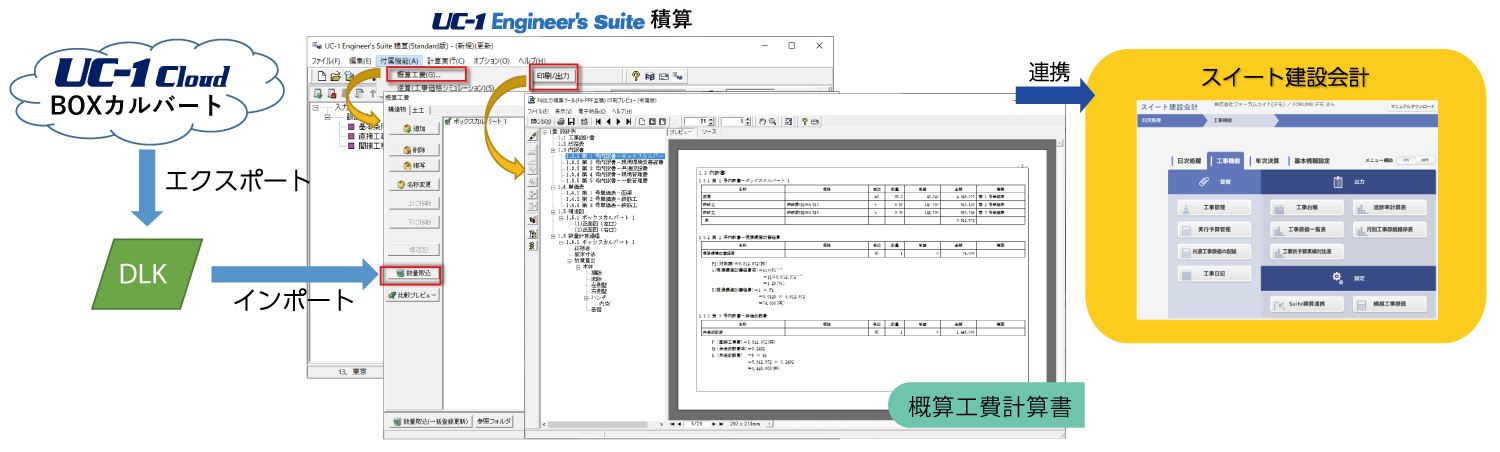Viewport: 1500px width, 452px height.
Task: Click 閉じる button in preview toolbar
Action: 541,122
